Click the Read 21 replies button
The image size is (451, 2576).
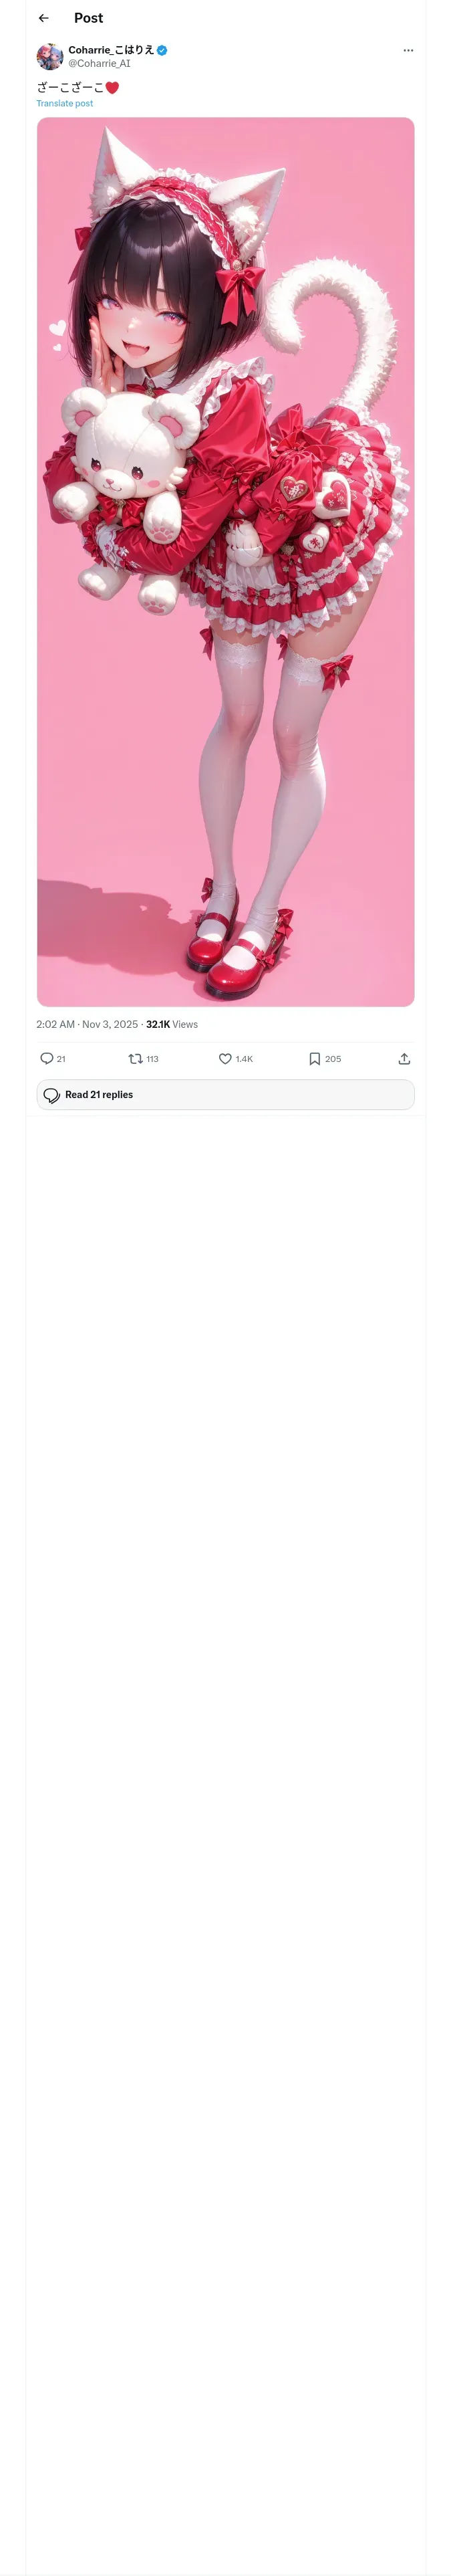pos(226,1094)
